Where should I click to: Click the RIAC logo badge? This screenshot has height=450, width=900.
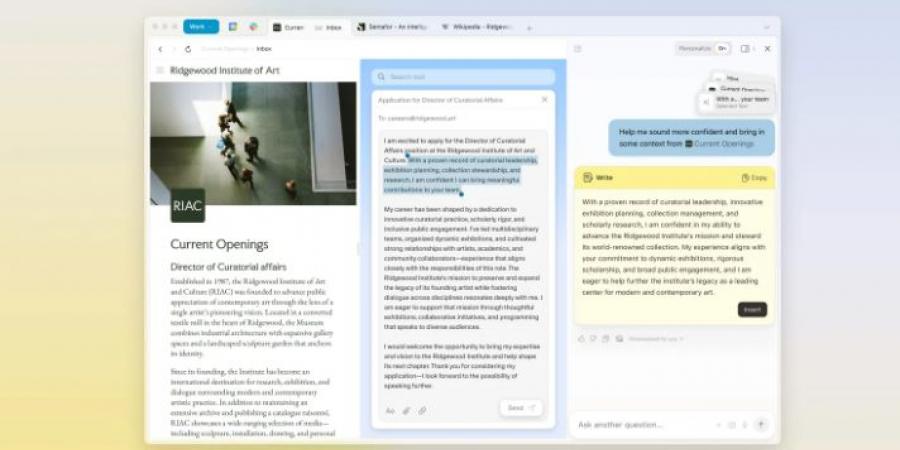(188, 205)
